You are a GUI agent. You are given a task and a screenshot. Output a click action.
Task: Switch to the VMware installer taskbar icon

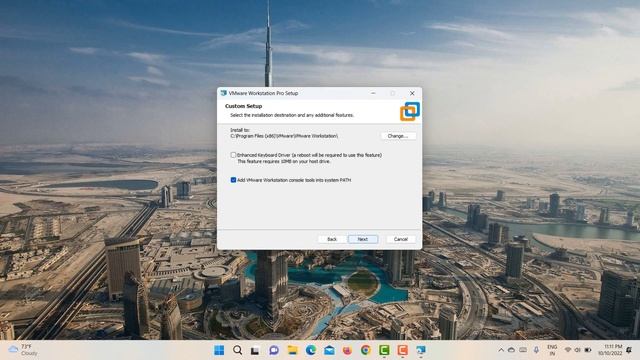421,350
